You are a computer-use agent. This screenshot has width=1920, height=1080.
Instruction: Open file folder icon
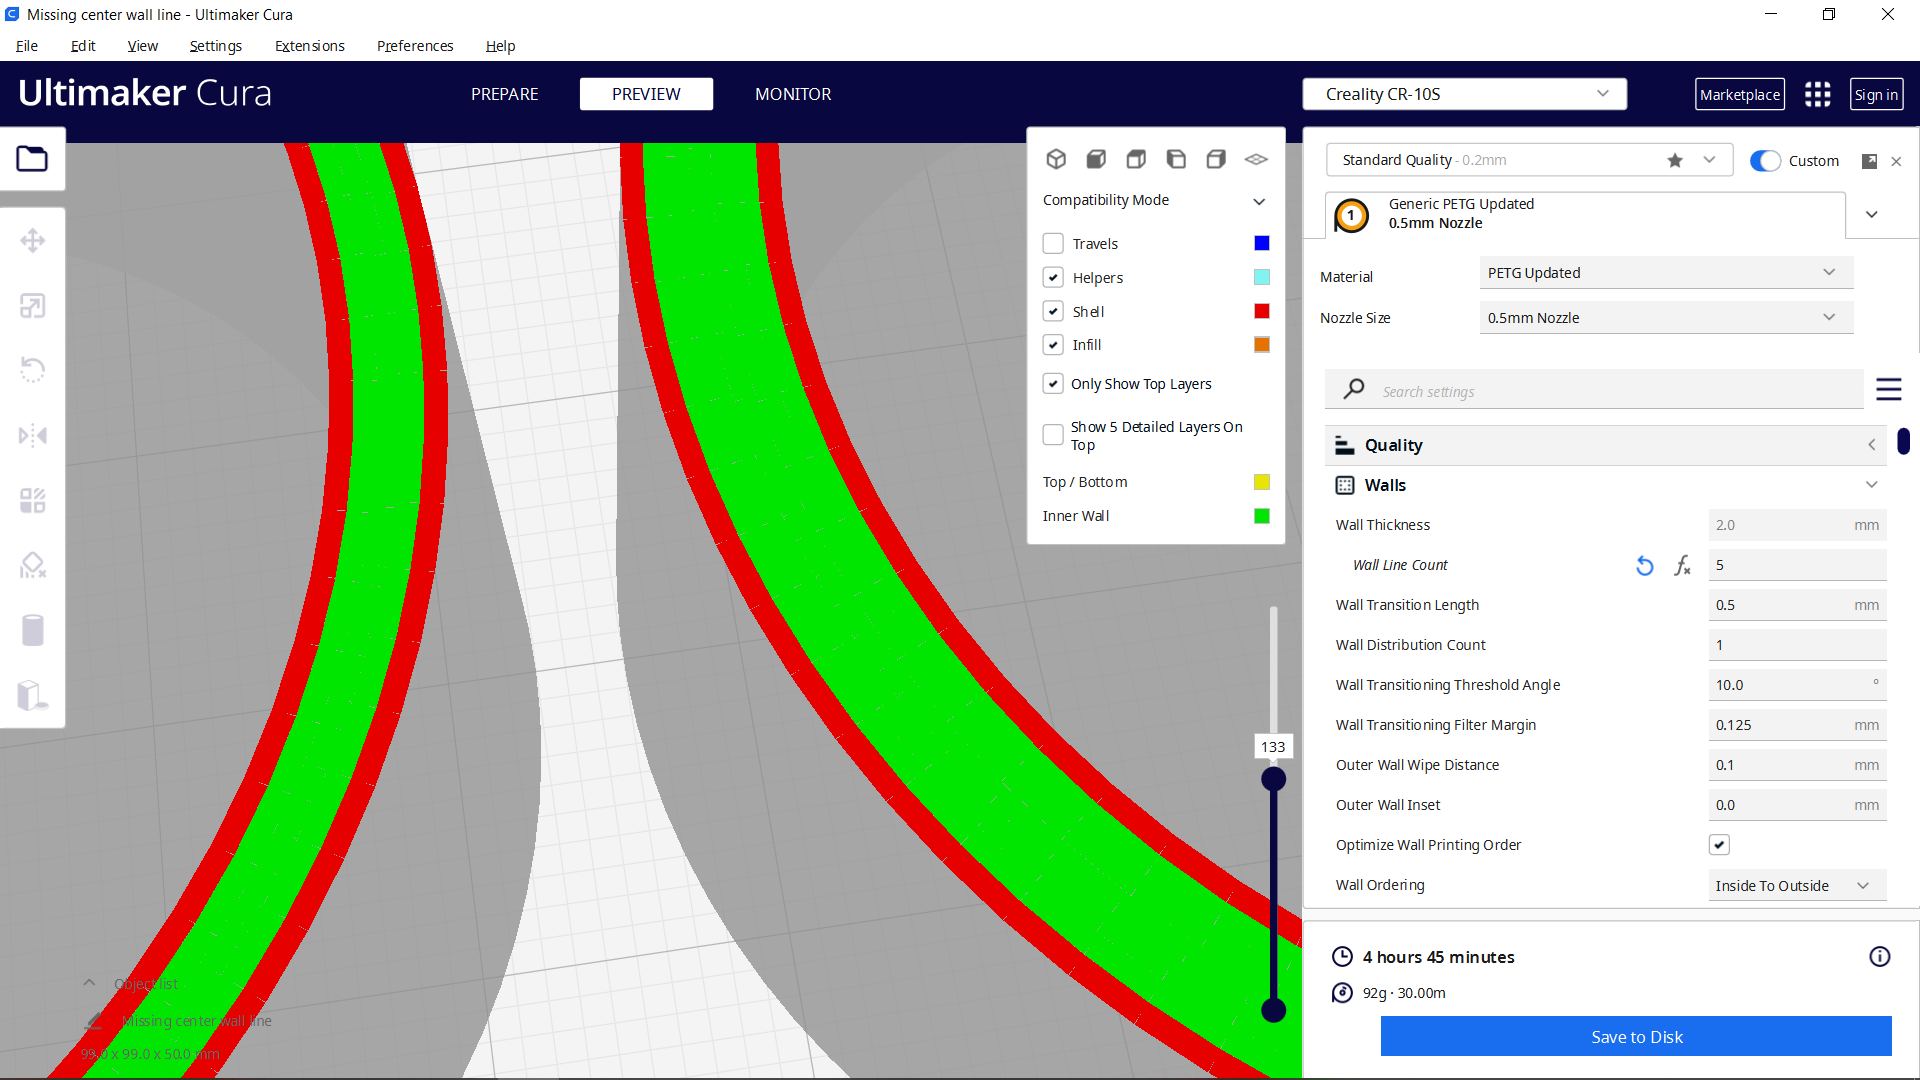tap(32, 159)
